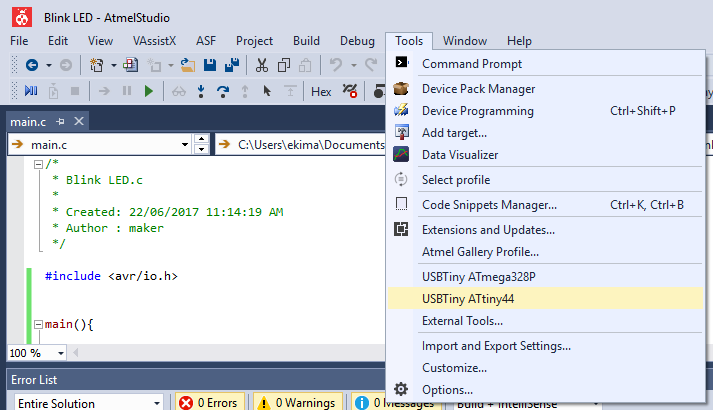Viewport: 713px width, 410px height.
Task: Open dropdown arrow beside Add New Item
Action: click(x=171, y=65)
